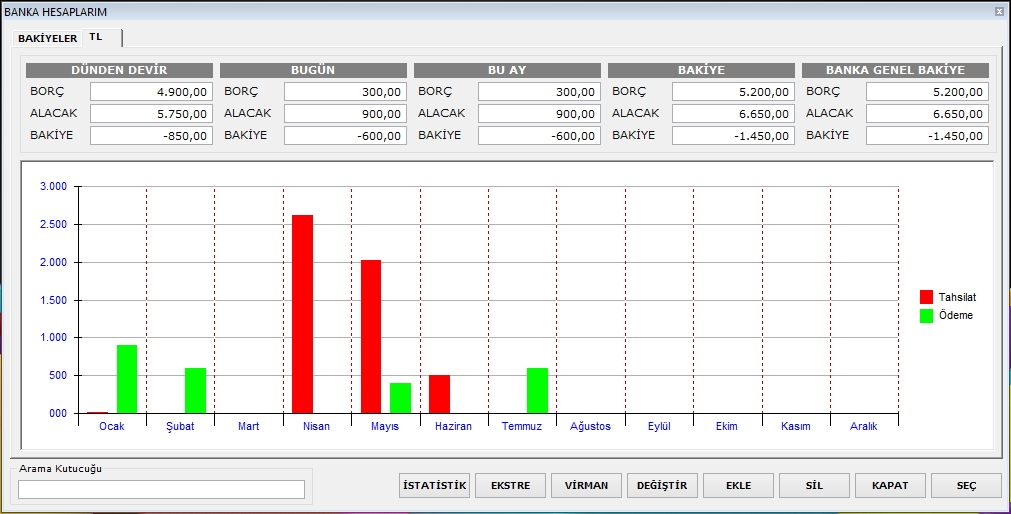Click the green Ödeme legend swatch

coord(926,316)
